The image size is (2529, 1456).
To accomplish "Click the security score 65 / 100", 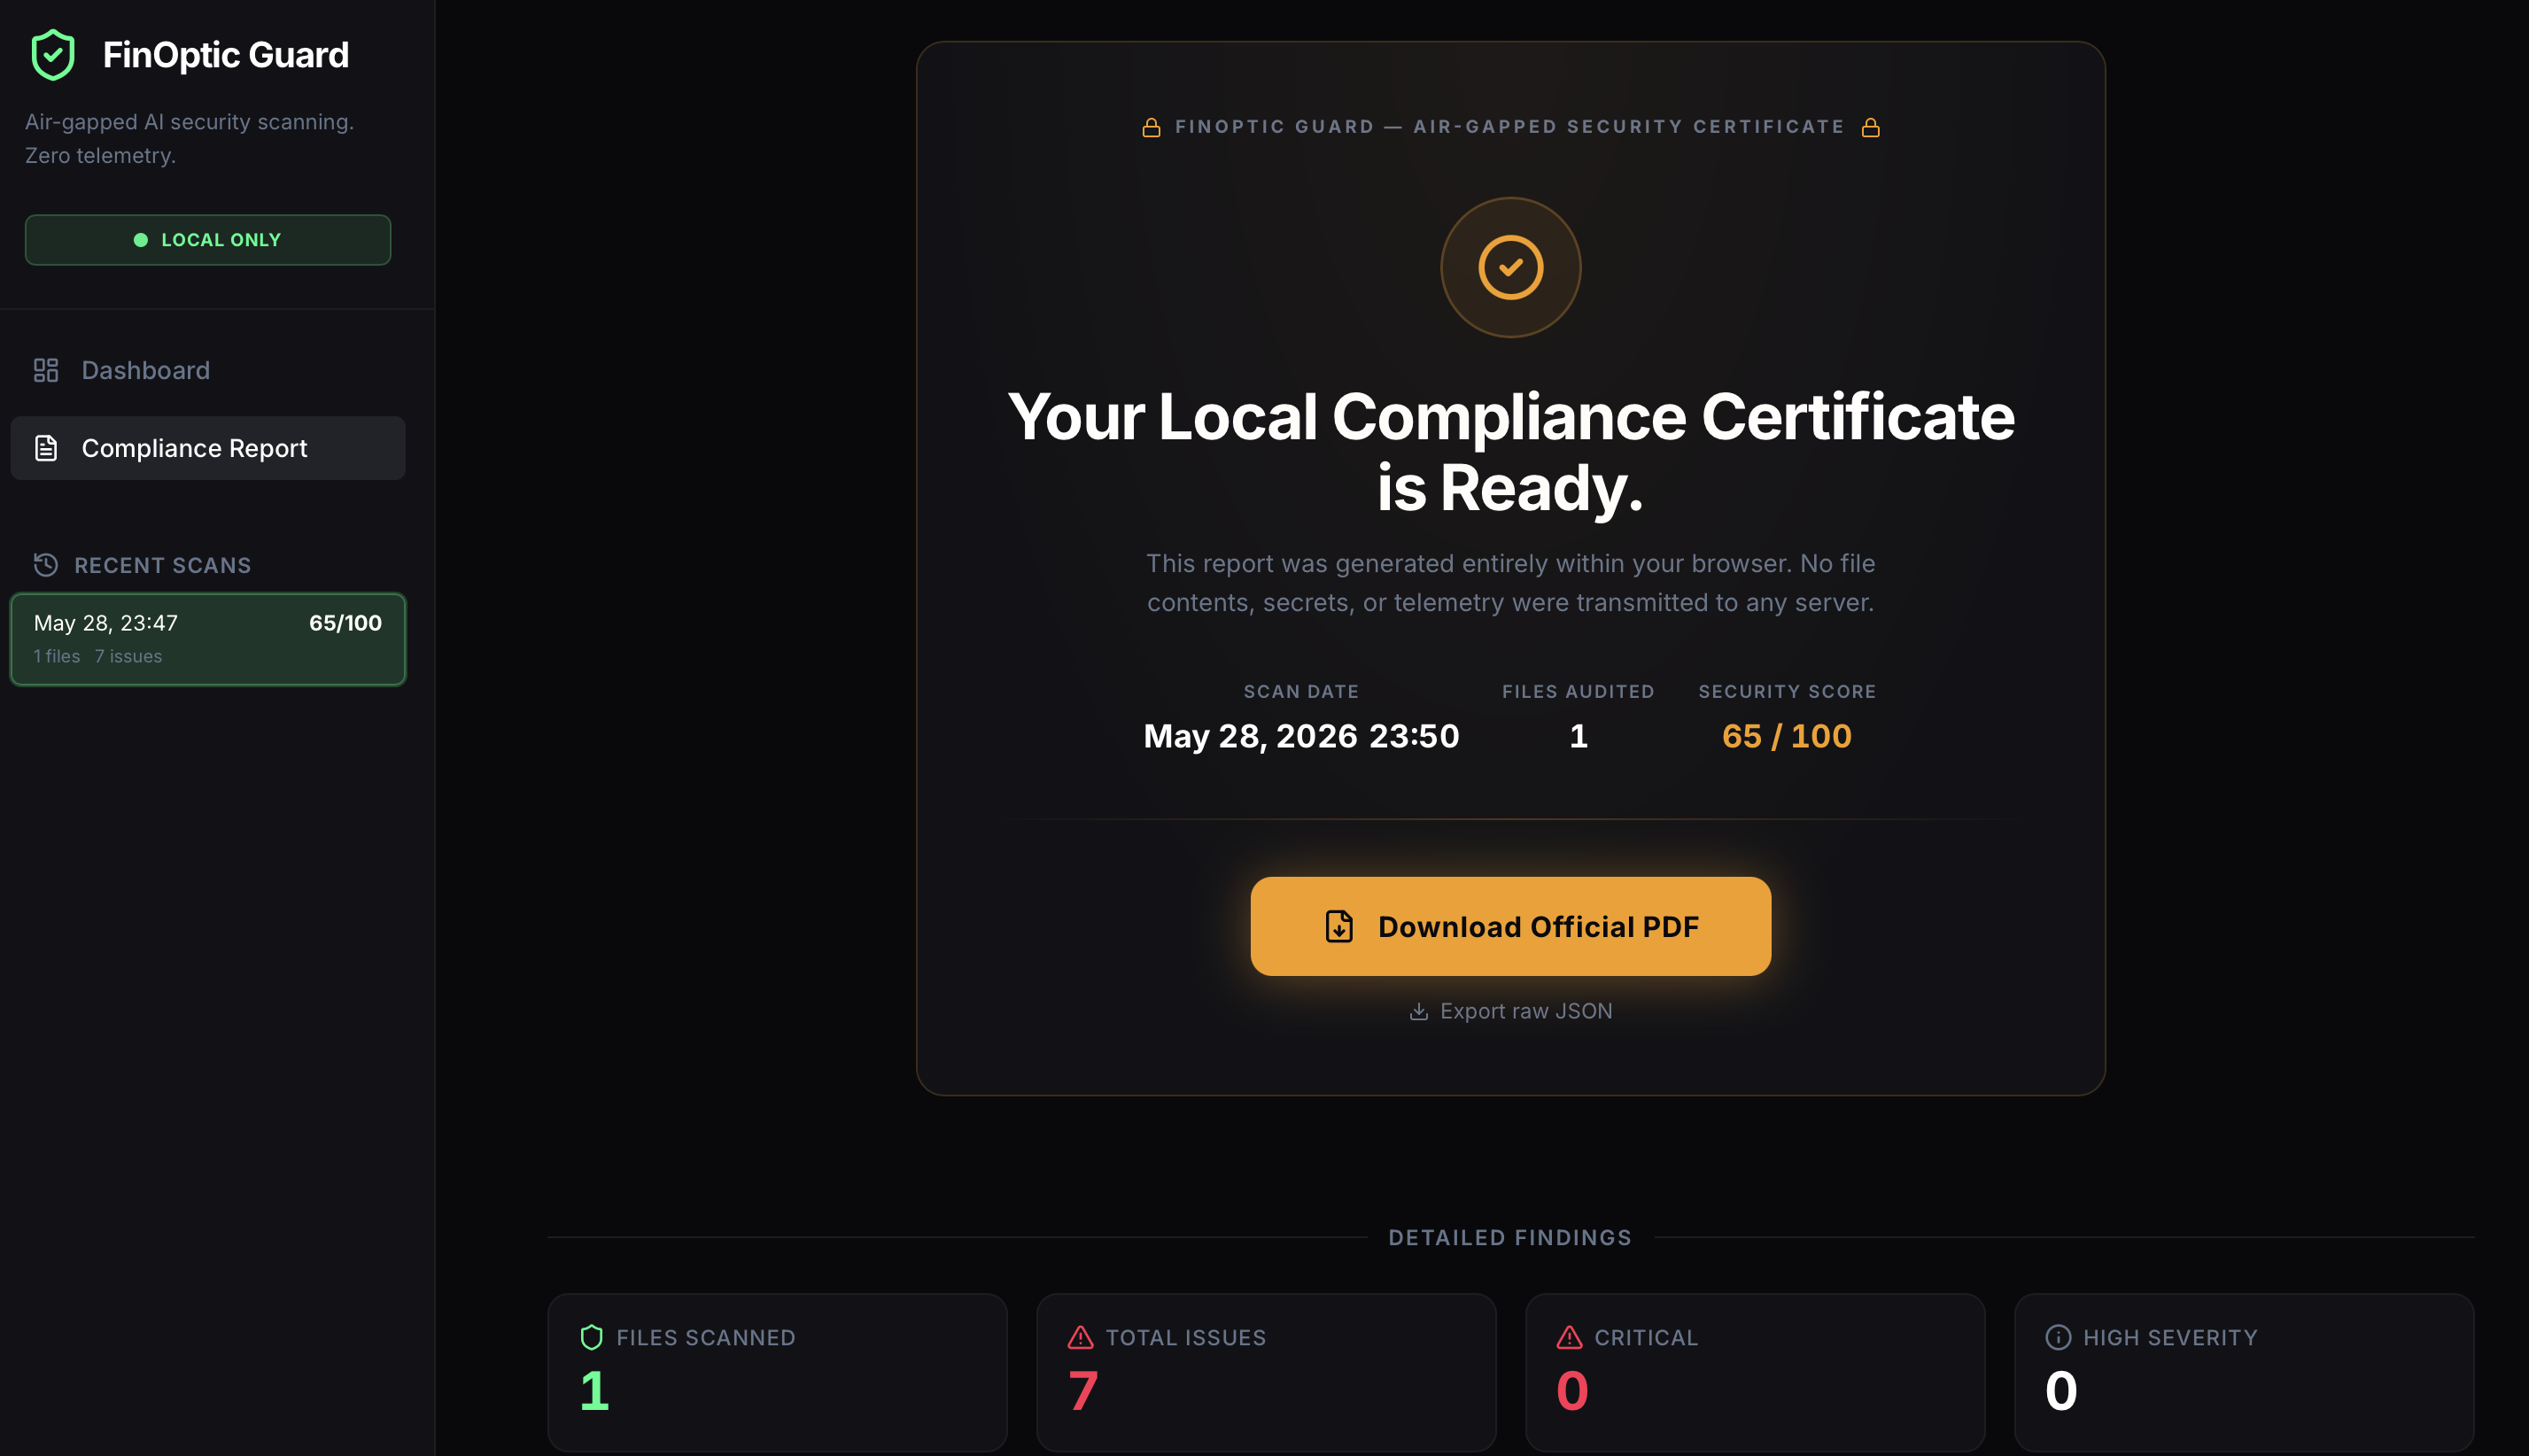I will [1786, 736].
